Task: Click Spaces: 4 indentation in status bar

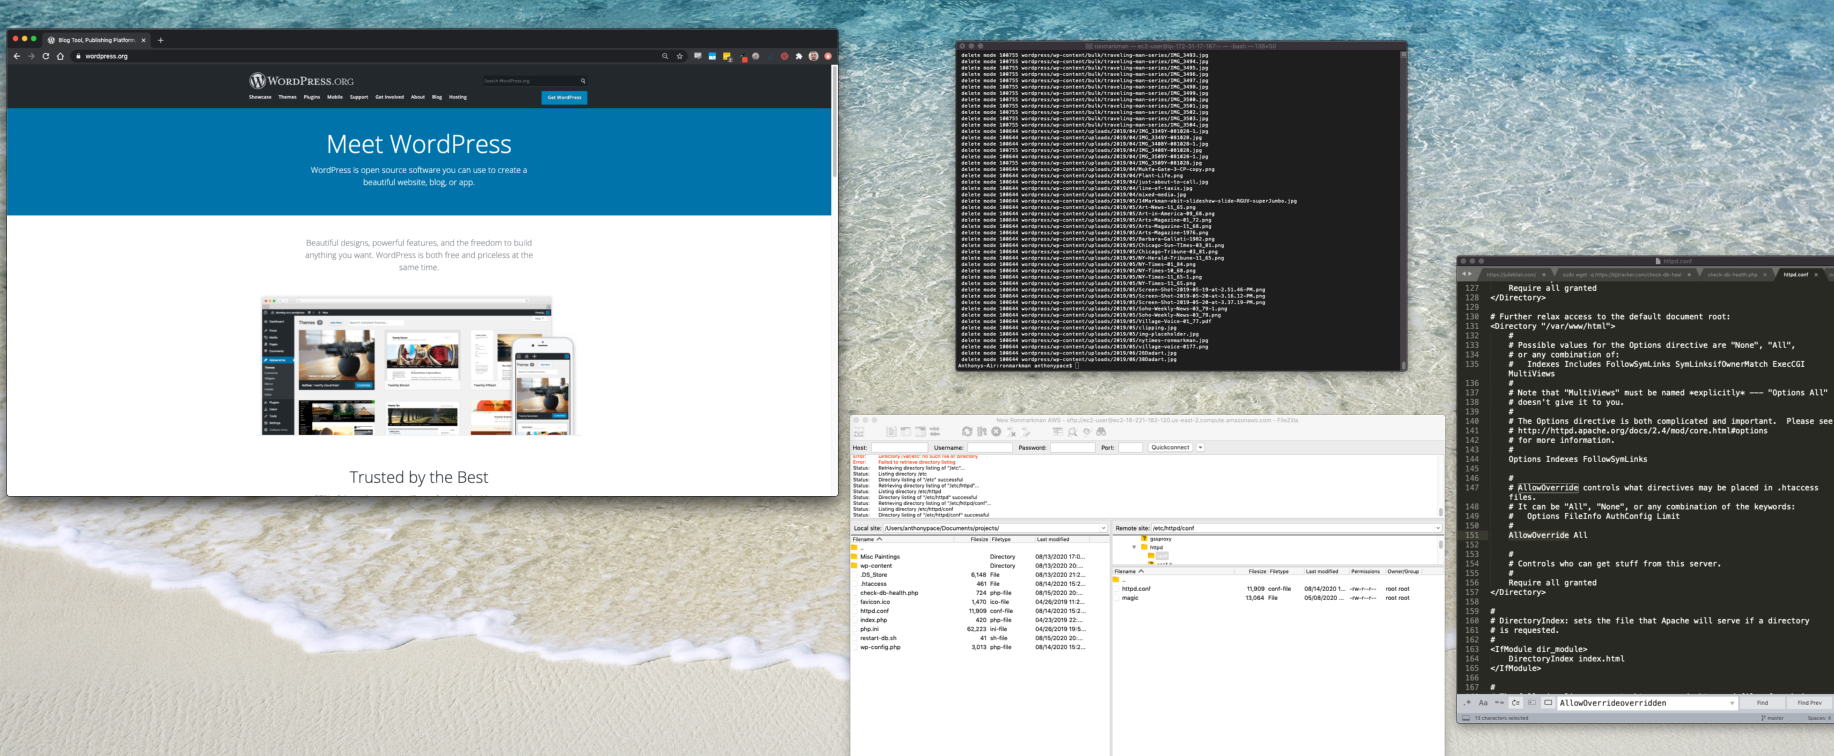Action: coord(1819,718)
